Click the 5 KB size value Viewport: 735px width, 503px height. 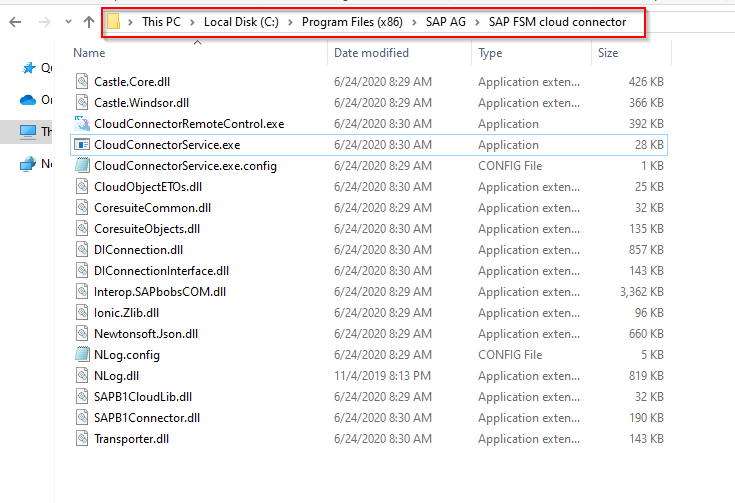click(x=652, y=355)
